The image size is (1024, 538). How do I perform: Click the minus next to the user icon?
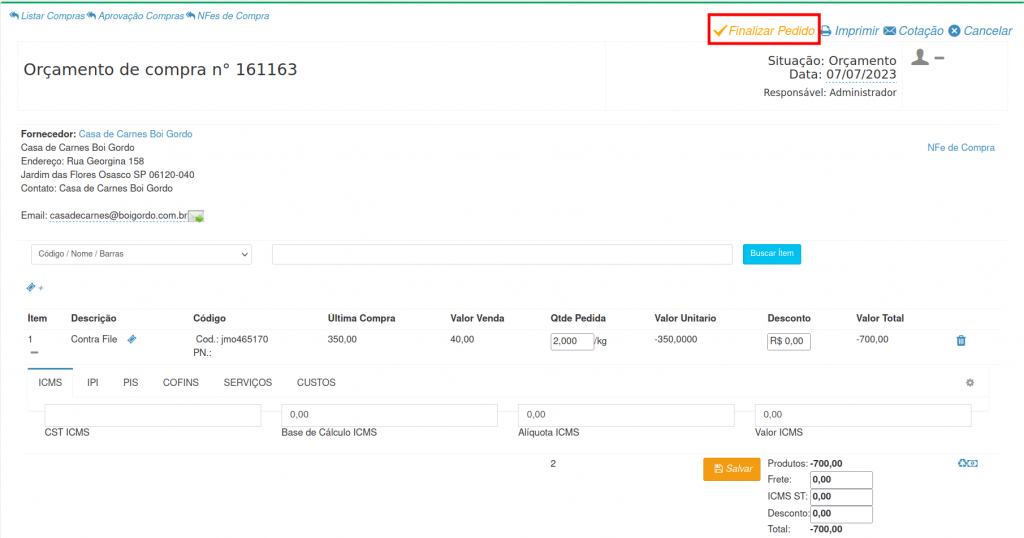[939, 58]
